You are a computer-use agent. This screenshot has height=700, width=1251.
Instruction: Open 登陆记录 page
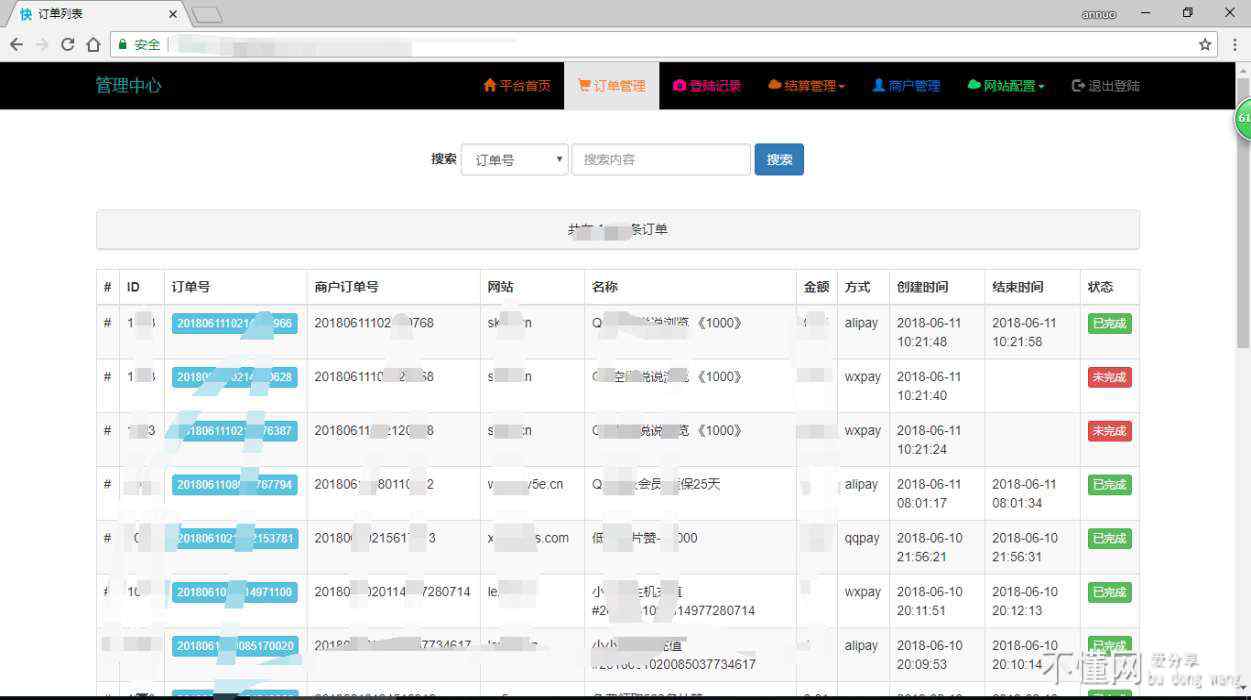[x=707, y=86]
